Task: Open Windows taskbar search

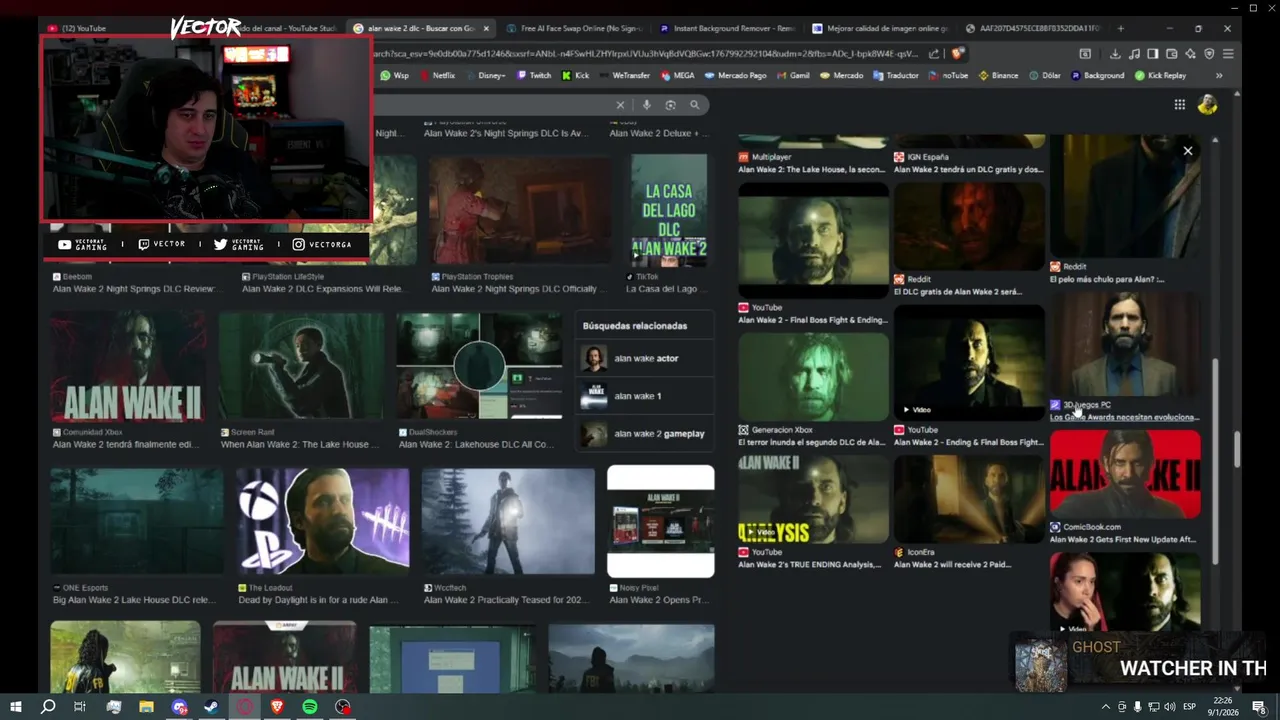Action: point(48,707)
